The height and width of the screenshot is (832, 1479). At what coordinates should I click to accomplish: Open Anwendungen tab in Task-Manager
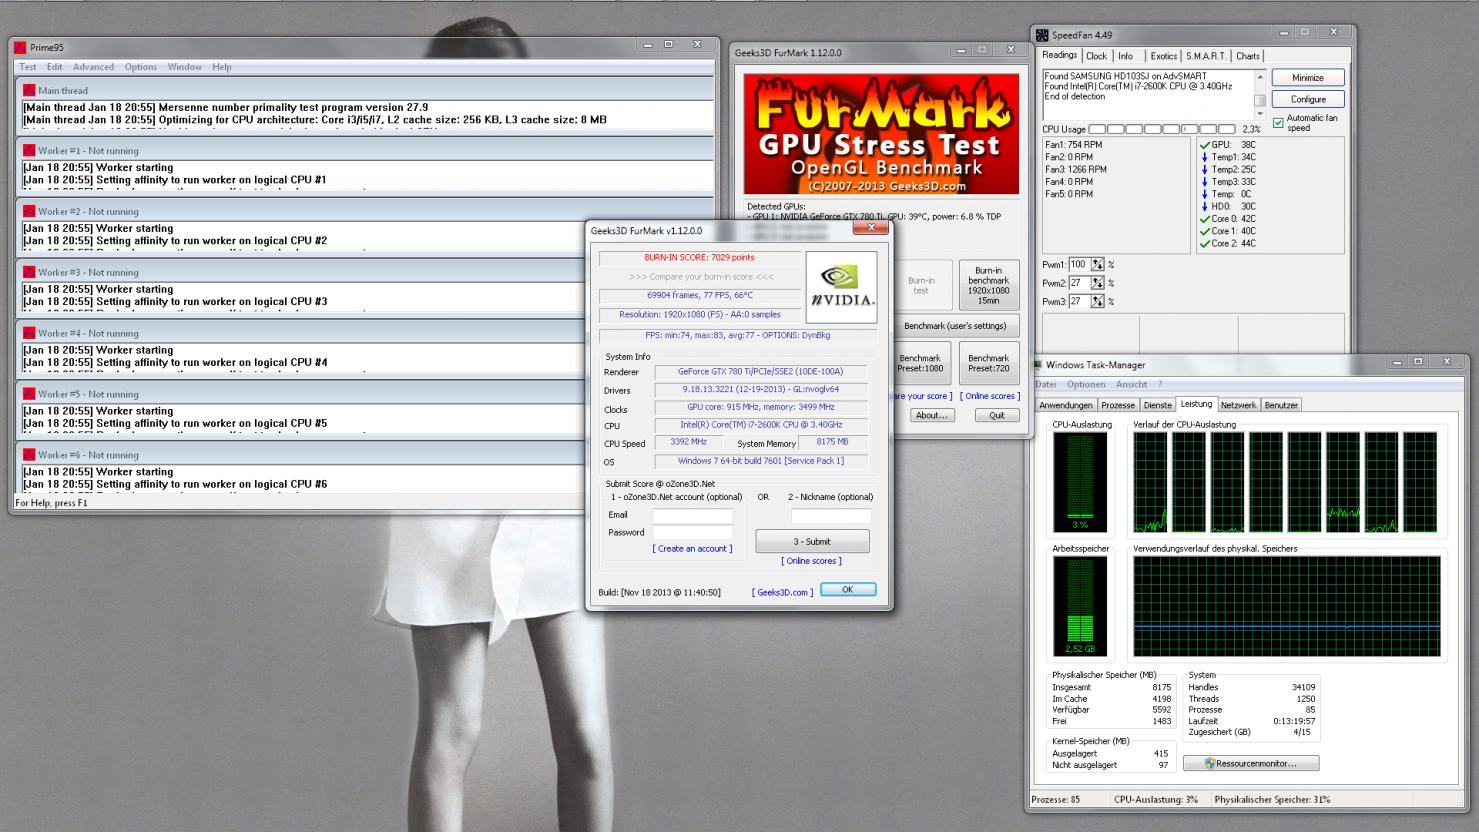pos(1066,405)
